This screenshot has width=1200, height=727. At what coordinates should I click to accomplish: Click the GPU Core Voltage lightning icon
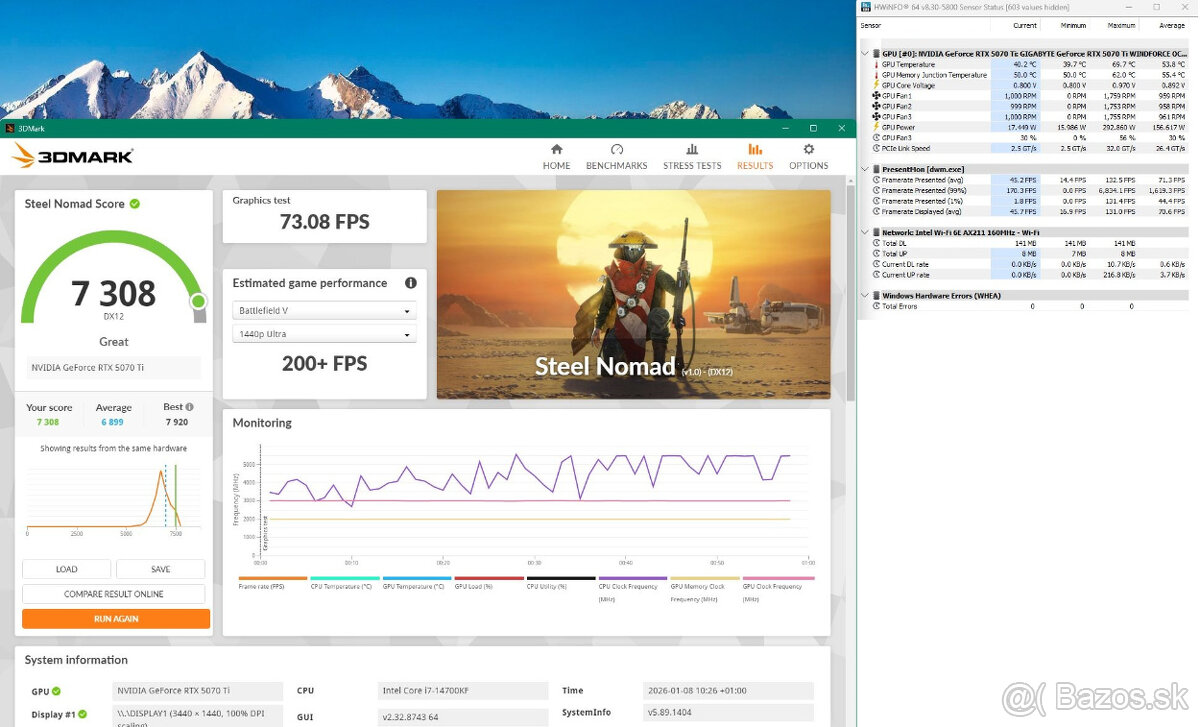click(x=876, y=85)
